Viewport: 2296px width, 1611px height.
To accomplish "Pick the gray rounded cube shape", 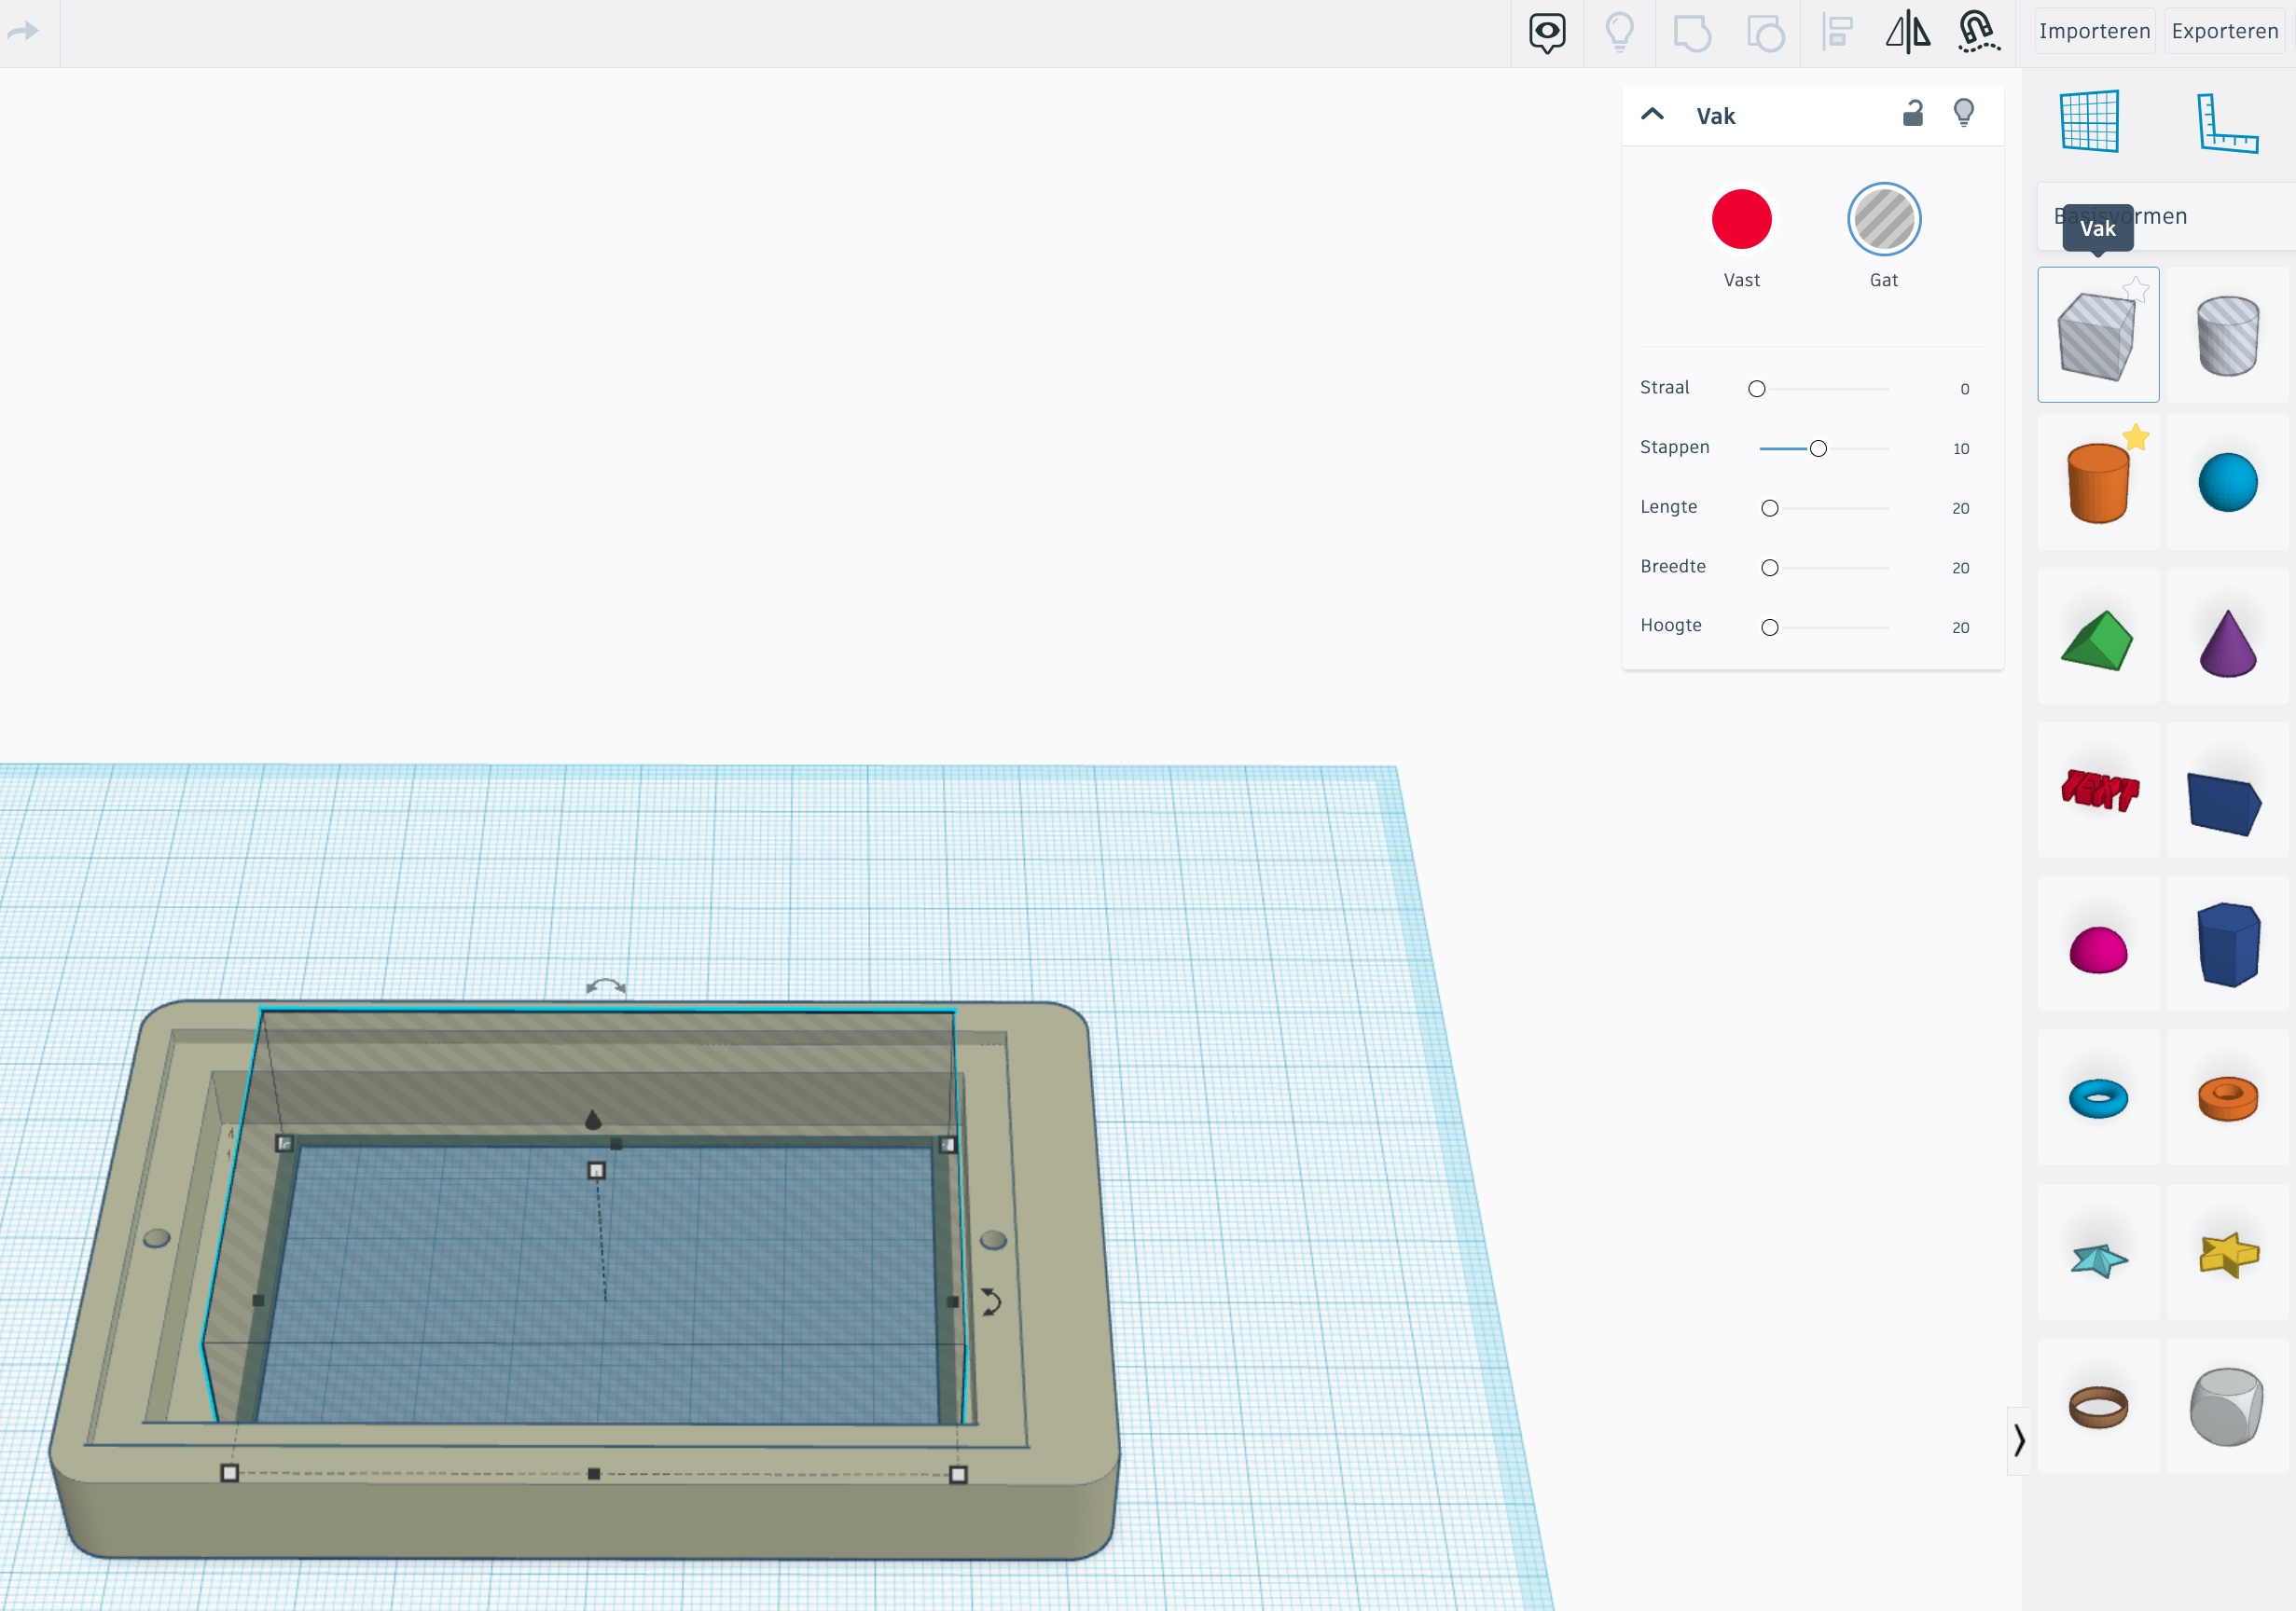I will click(x=2227, y=1406).
